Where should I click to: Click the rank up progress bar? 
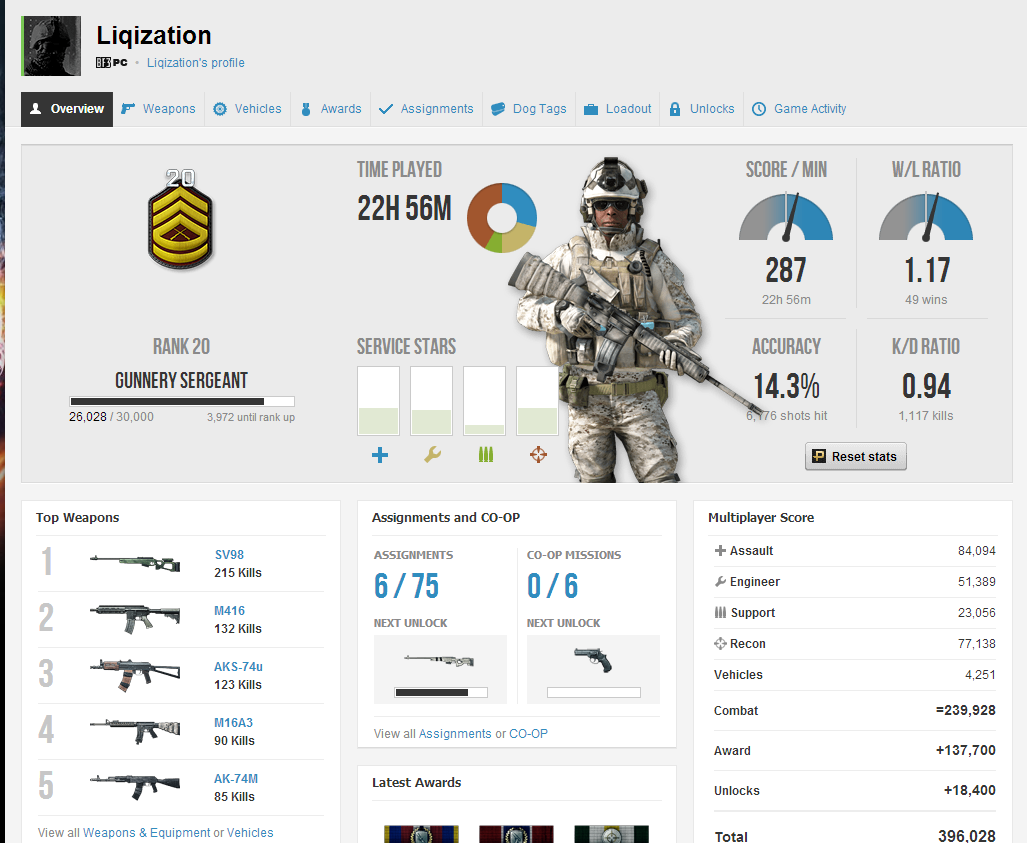click(x=182, y=402)
